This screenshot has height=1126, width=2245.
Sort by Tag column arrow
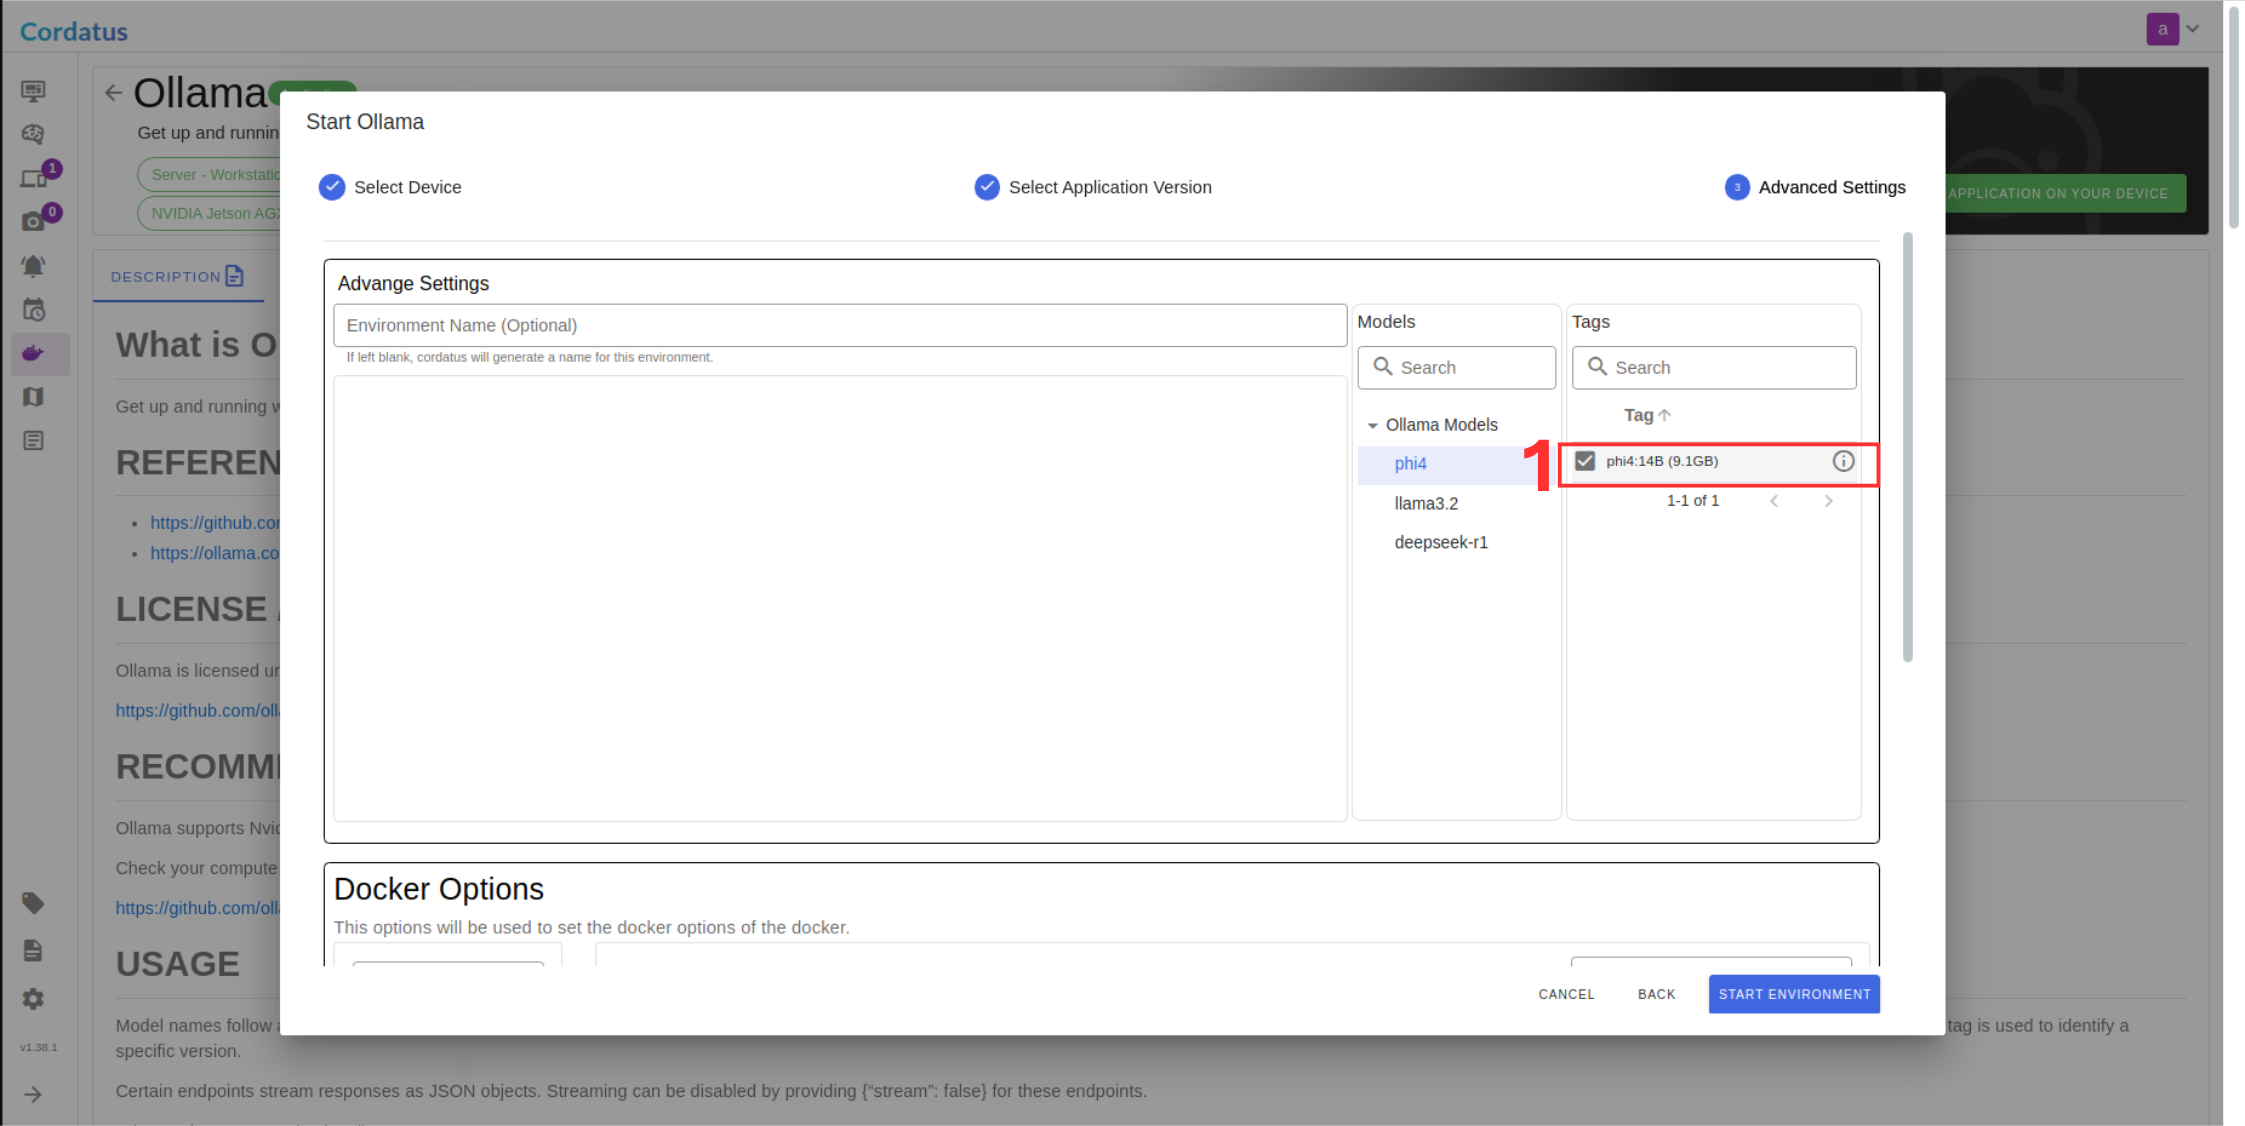point(1664,415)
